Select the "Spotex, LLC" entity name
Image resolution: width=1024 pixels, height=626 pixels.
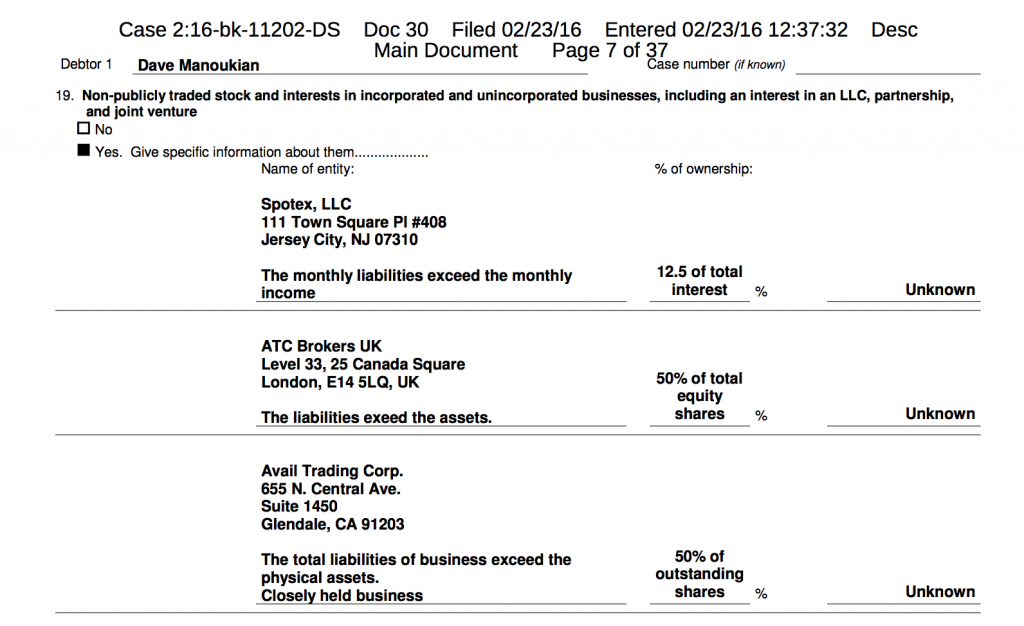306,204
